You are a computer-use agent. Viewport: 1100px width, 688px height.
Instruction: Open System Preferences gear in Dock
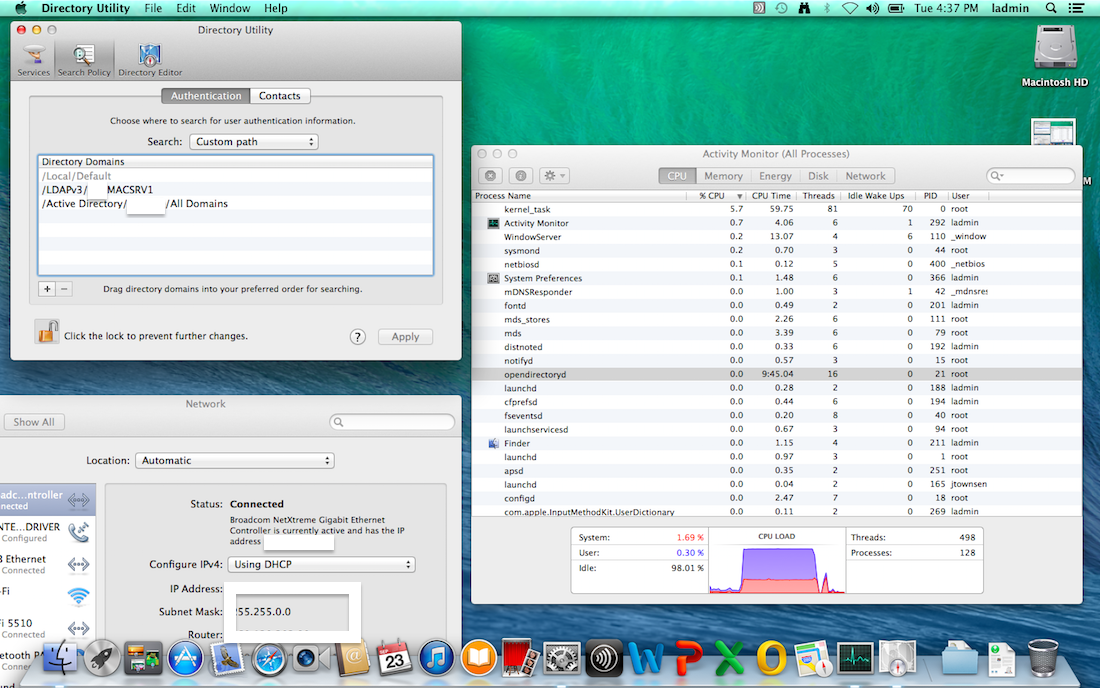[x=562, y=658]
